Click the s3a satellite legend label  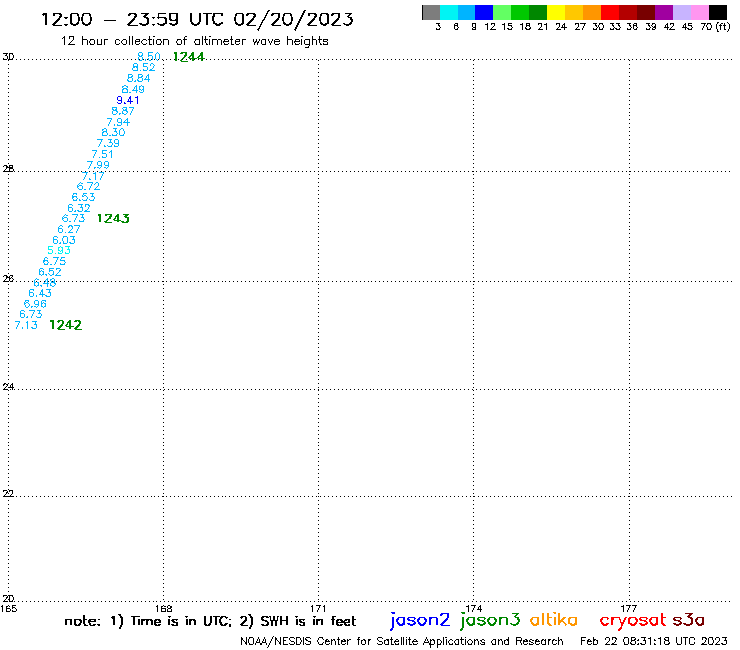coord(689,620)
